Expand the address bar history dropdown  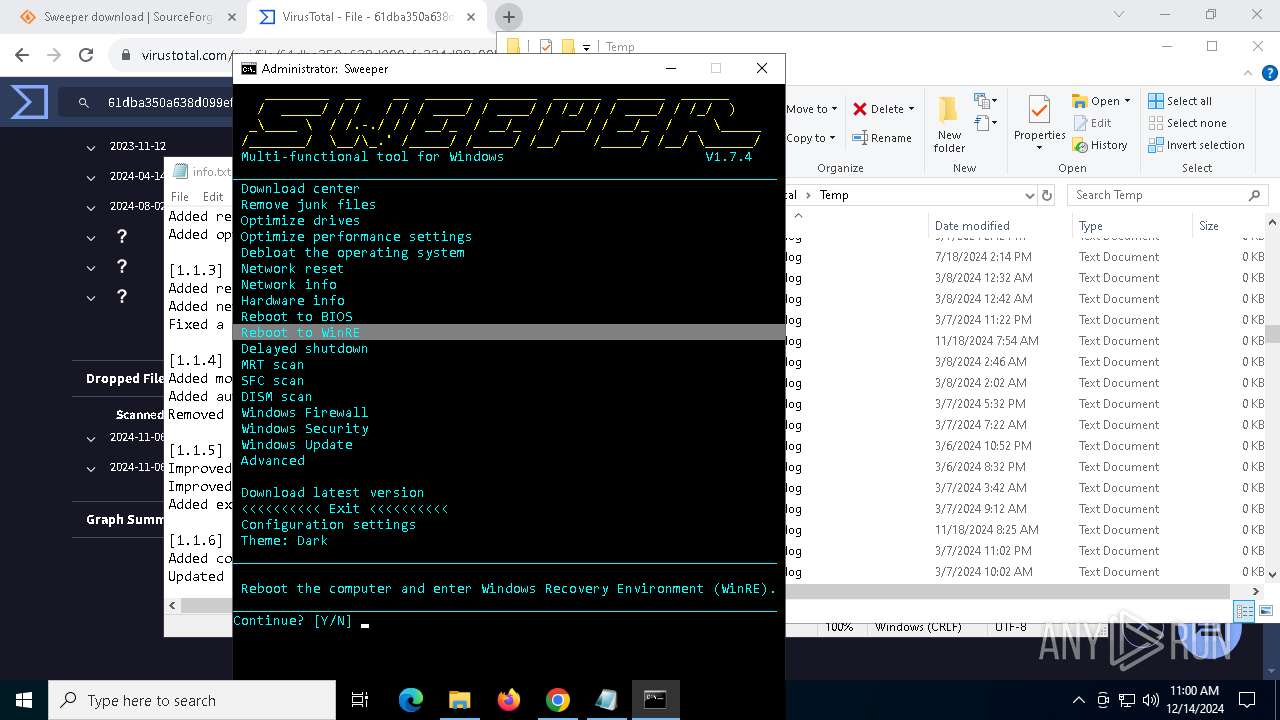coord(1029,195)
